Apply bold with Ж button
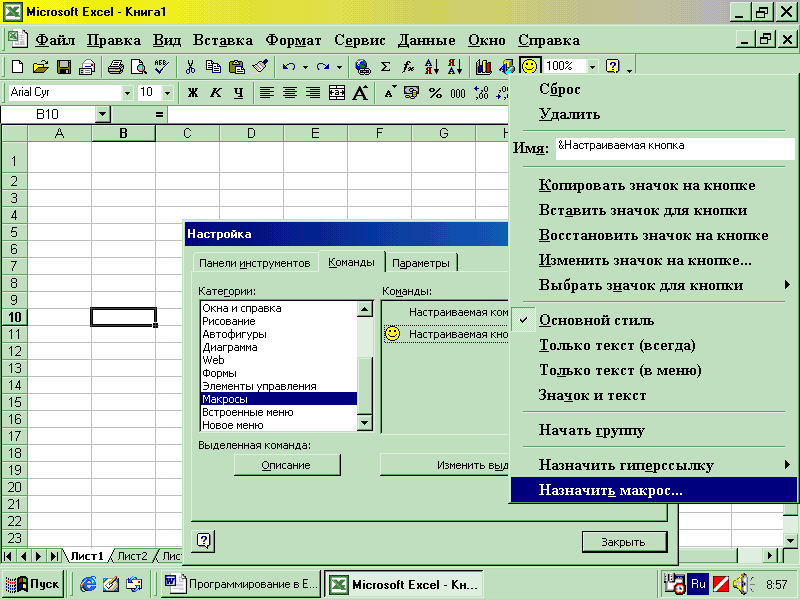 click(x=193, y=93)
